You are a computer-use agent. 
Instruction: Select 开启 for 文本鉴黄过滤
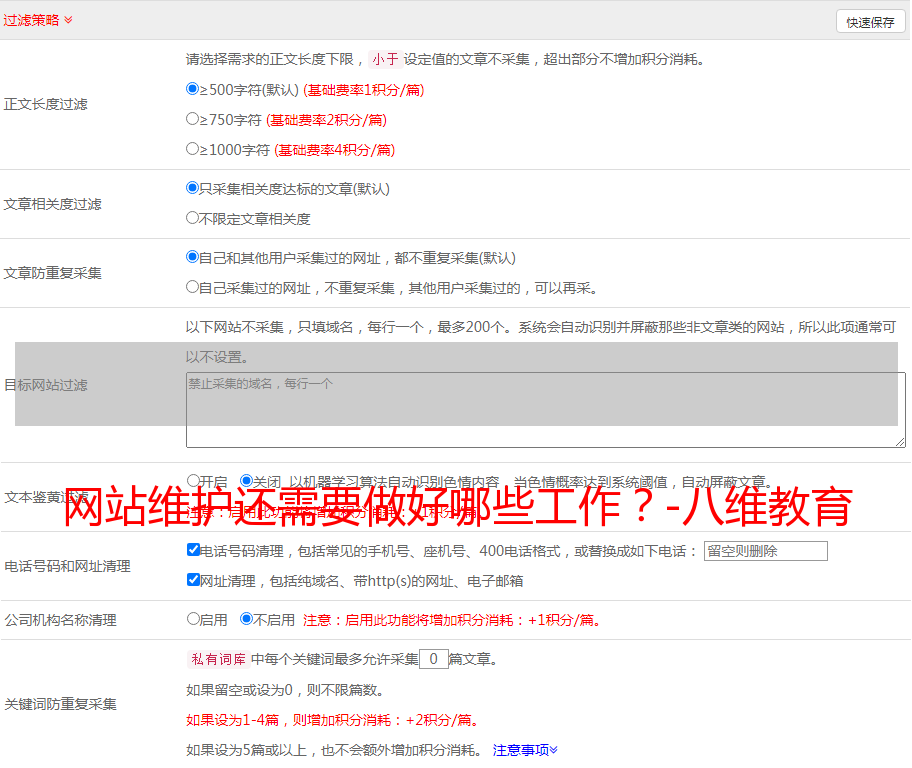(194, 481)
